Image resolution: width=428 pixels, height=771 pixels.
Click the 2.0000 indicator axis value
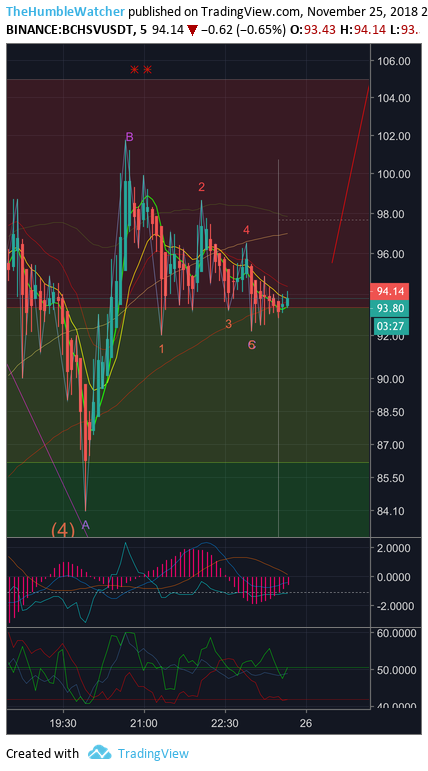tap(395, 548)
